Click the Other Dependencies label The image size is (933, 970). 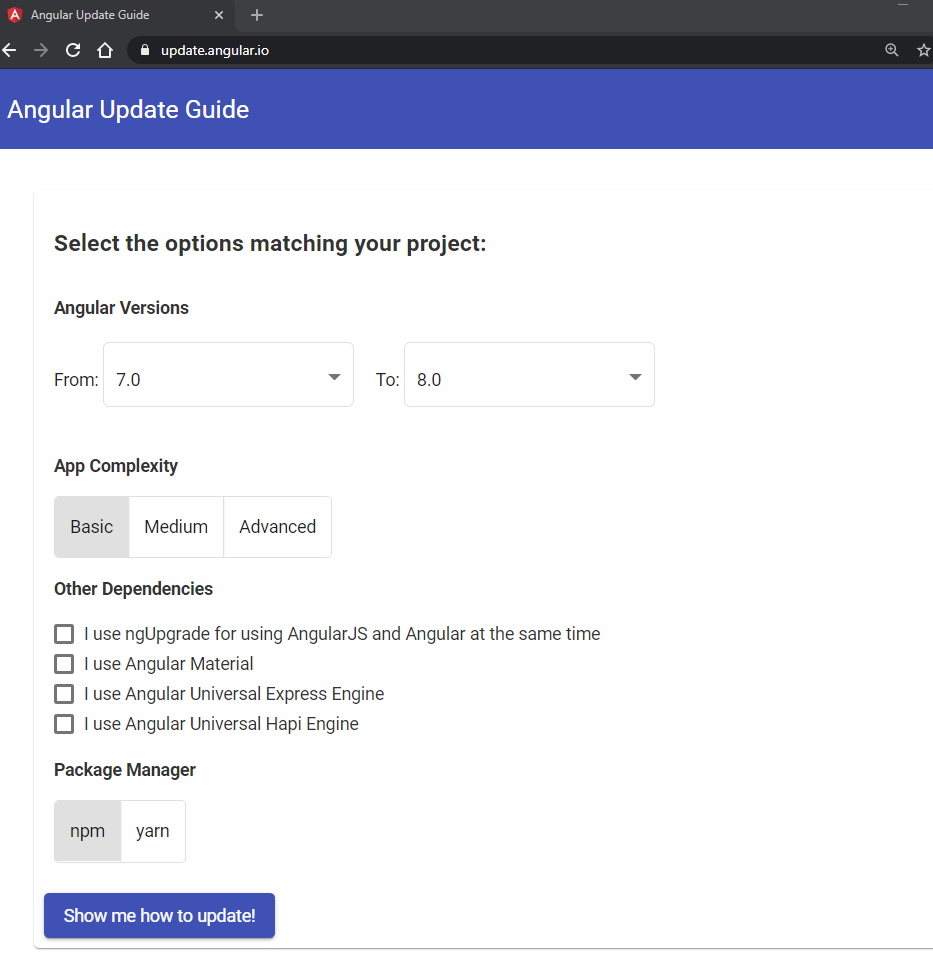pyautogui.click(x=134, y=588)
